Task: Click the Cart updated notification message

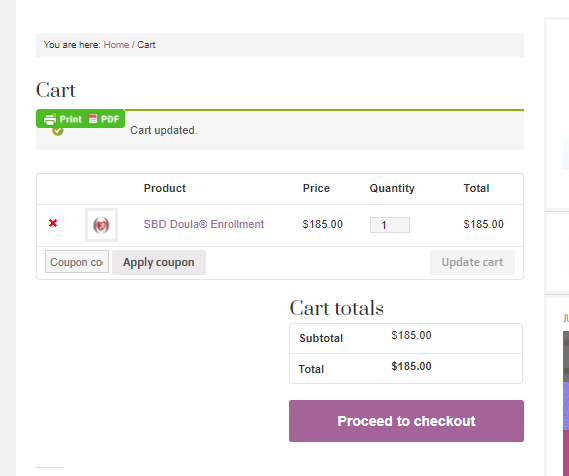Action: coord(164,130)
